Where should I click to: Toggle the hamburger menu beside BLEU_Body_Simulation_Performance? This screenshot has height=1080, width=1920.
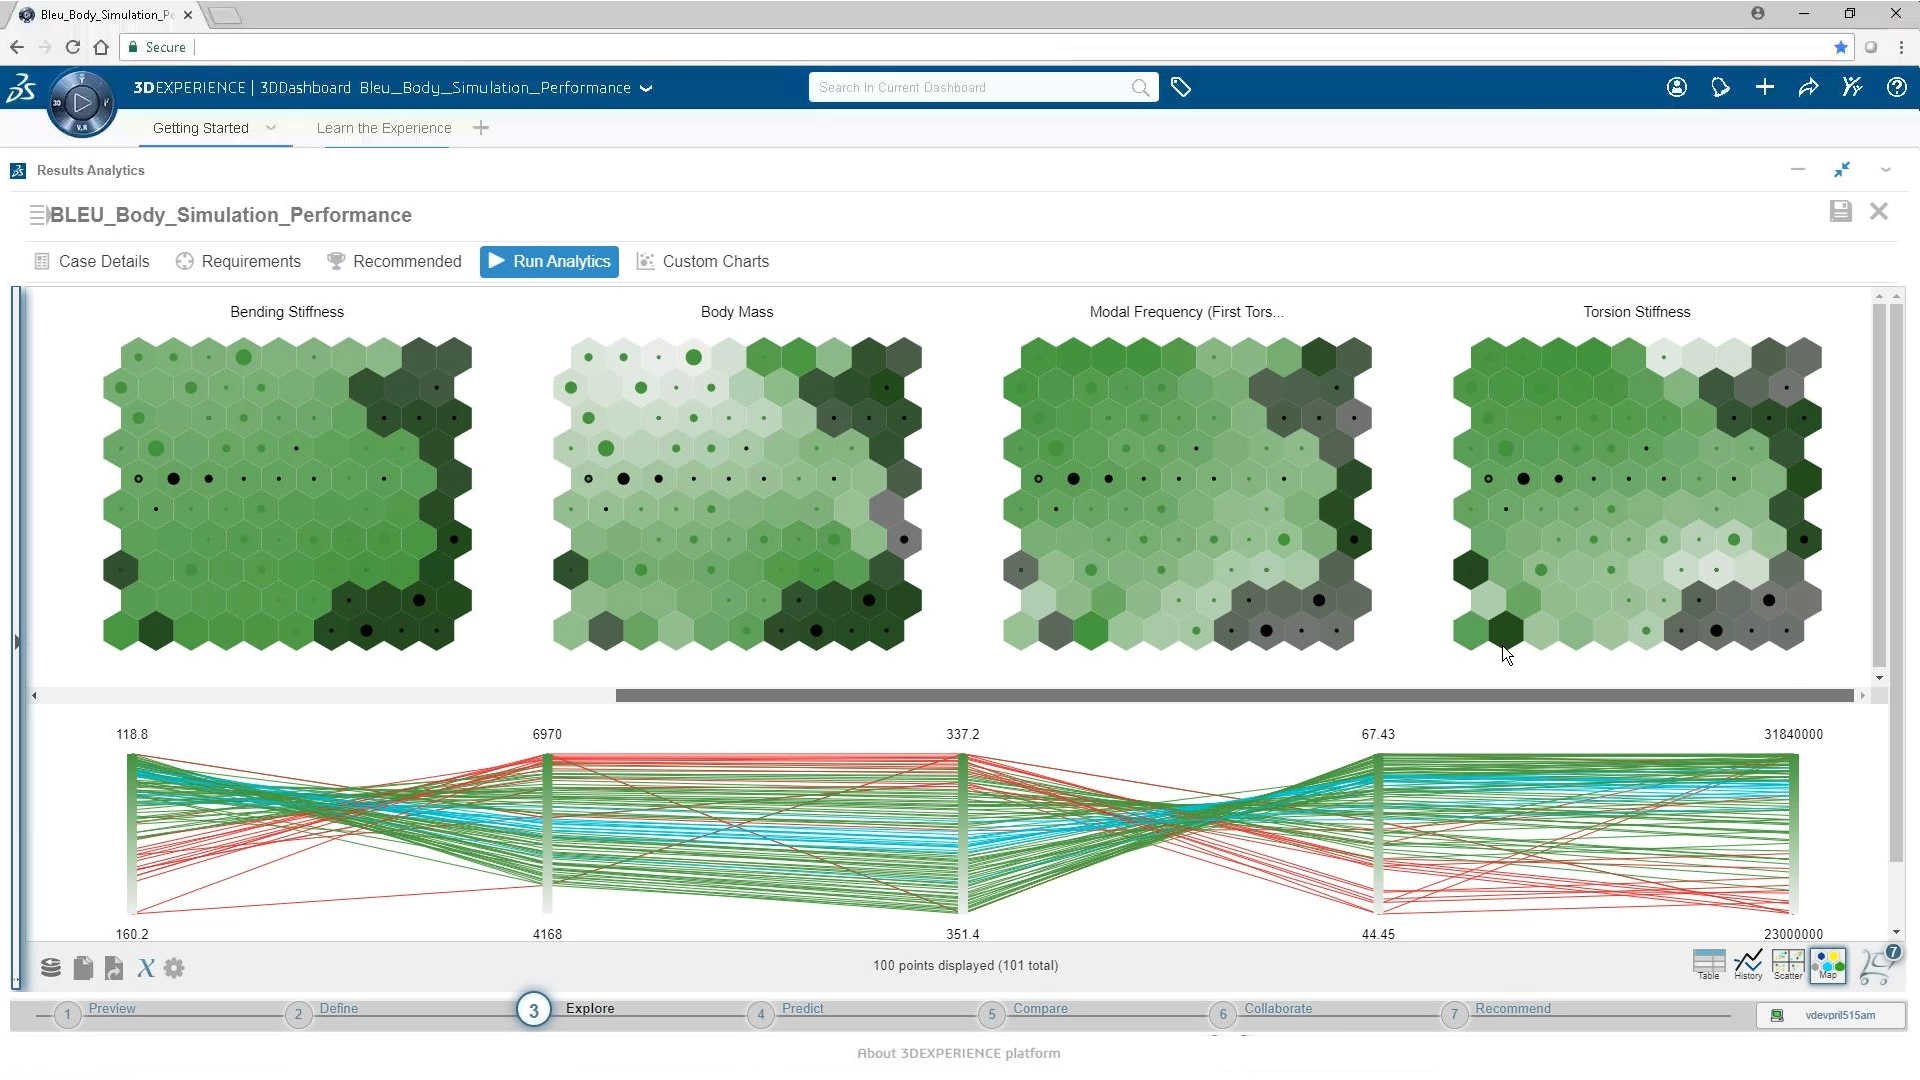(x=38, y=215)
